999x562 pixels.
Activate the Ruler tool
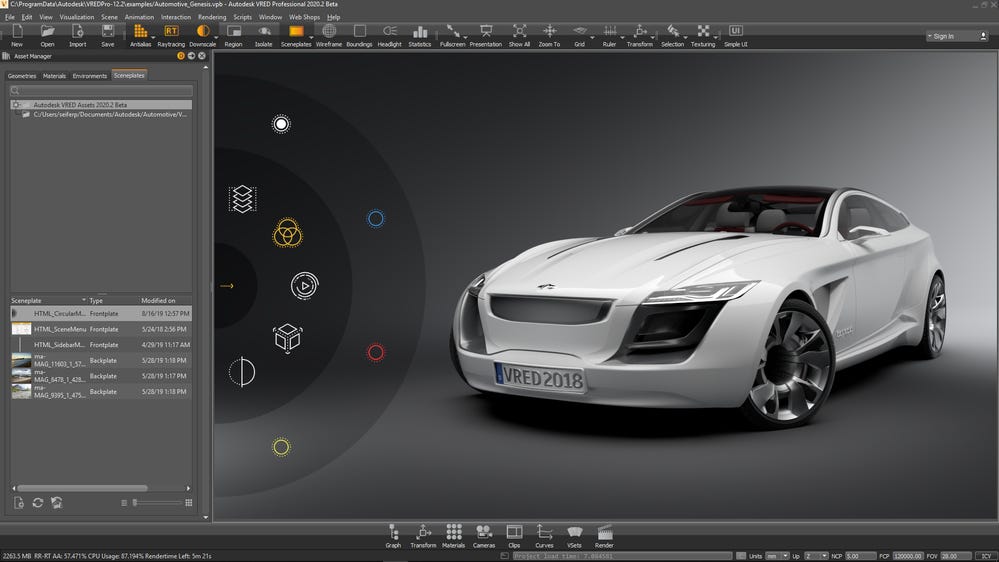610,35
